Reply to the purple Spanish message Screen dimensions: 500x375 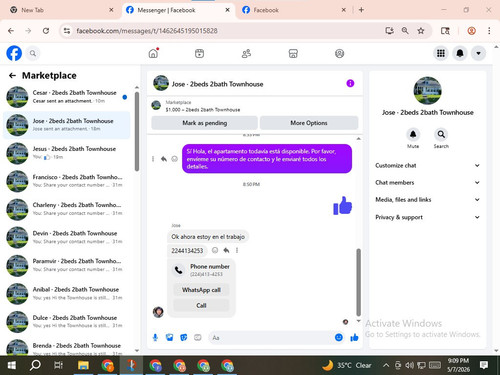(164, 159)
